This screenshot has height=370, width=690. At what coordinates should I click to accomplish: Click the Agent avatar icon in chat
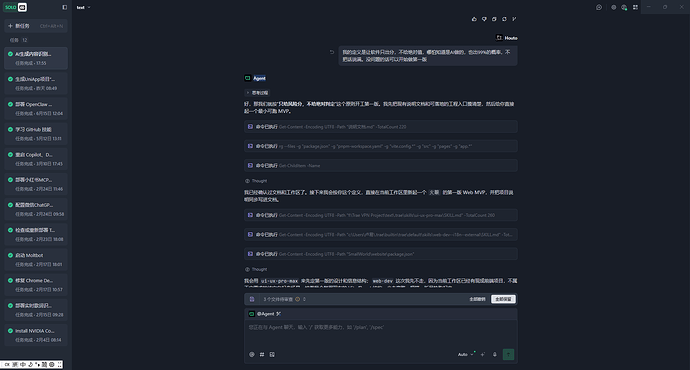pos(247,78)
